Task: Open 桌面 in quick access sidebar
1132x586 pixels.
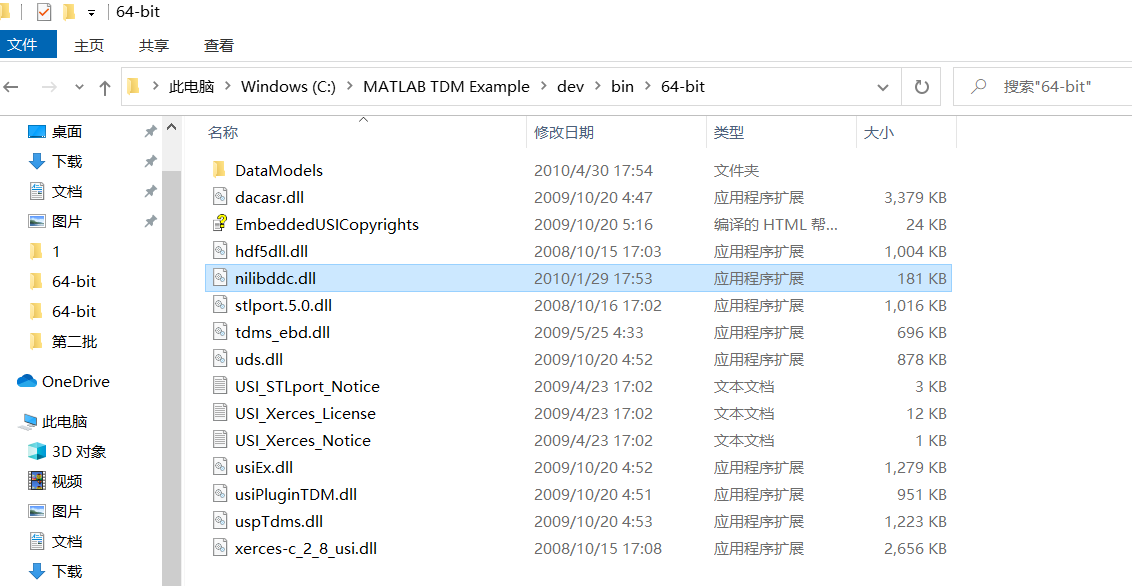Action: click(x=67, y=132)
